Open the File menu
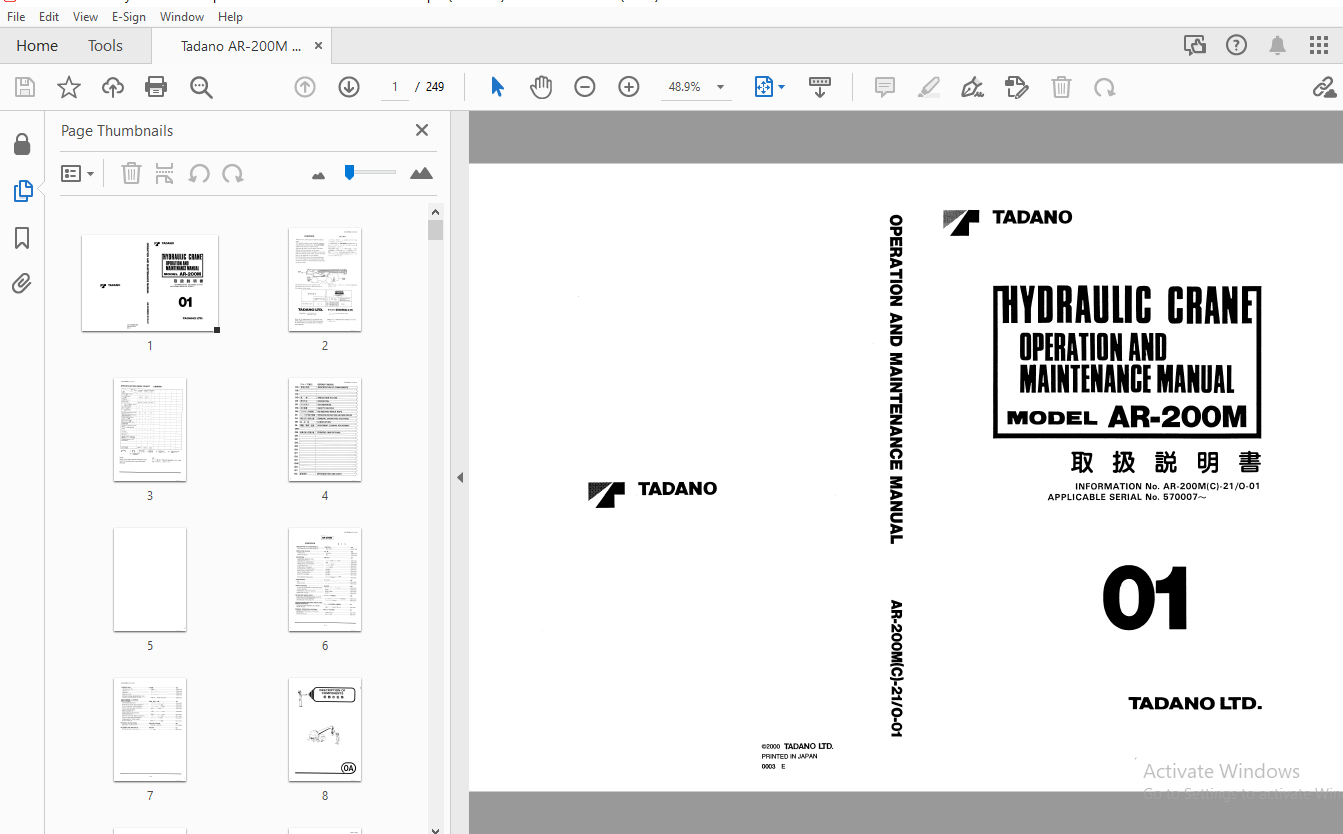The width and height of the screenshot is (1343, 834). [17, 17]
